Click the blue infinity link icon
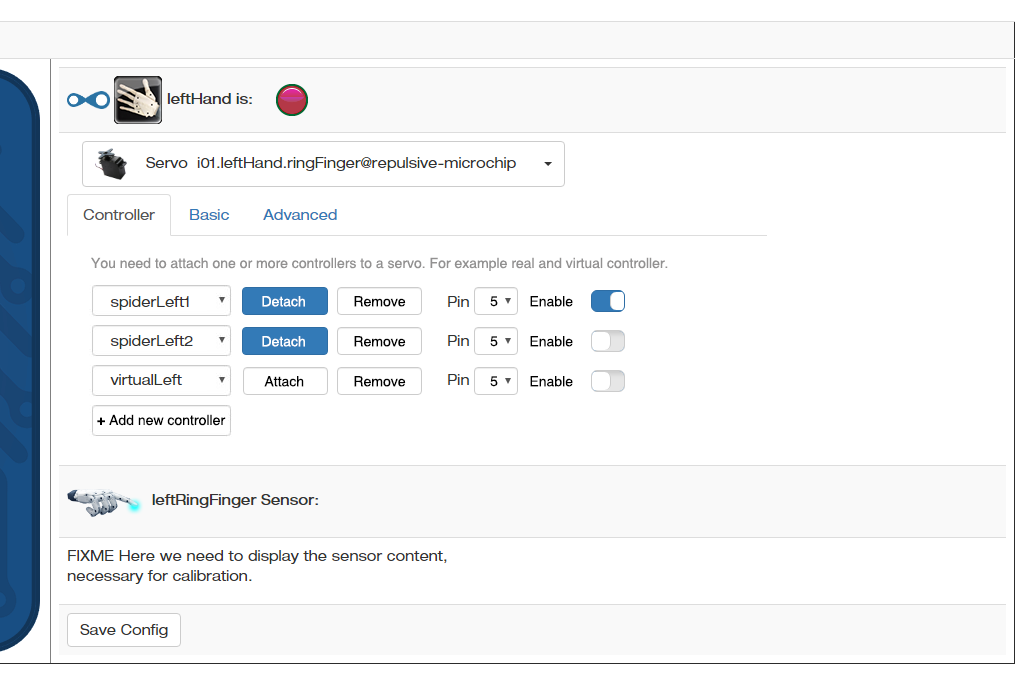 coord(88,100)
